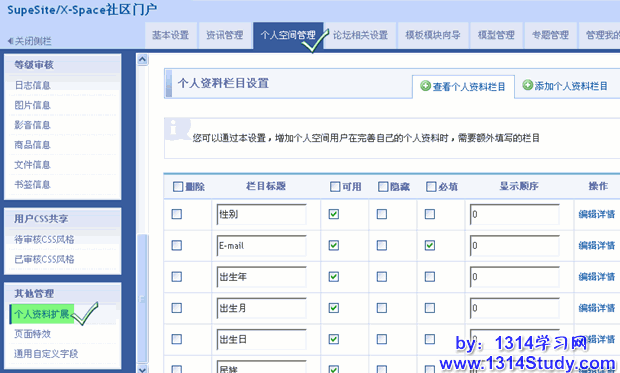Click 编辑详情 for the 性别 row
620x373 pixels.
click(597, 214)
